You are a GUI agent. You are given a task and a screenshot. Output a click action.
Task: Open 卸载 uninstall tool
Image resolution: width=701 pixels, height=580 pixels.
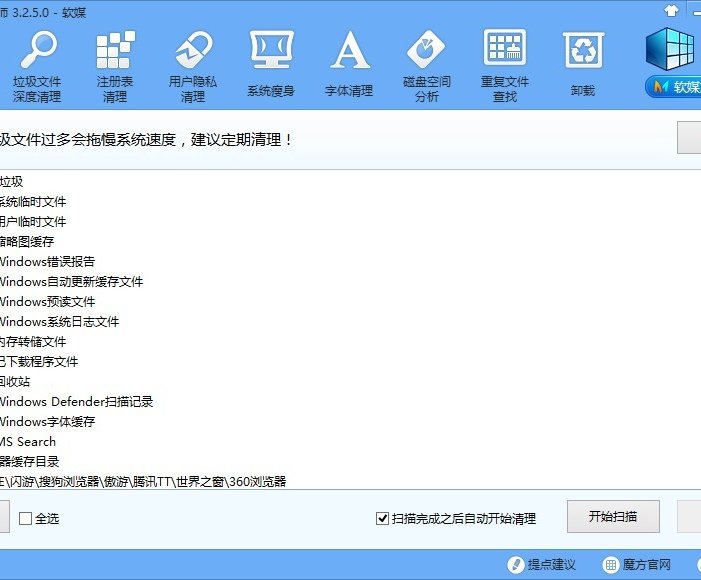583,64
